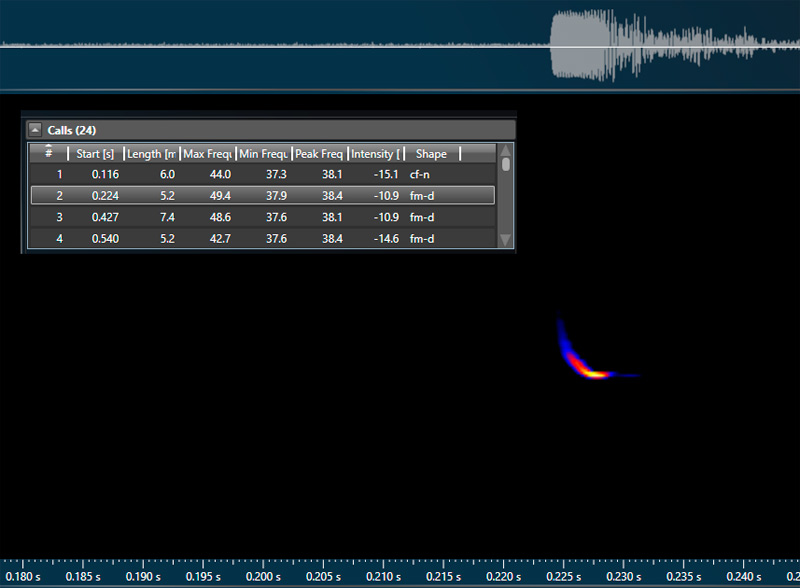This screenshot has width=800, height=588.
Task: Click the 6.0 length cell in row 1
Action: 167,175
